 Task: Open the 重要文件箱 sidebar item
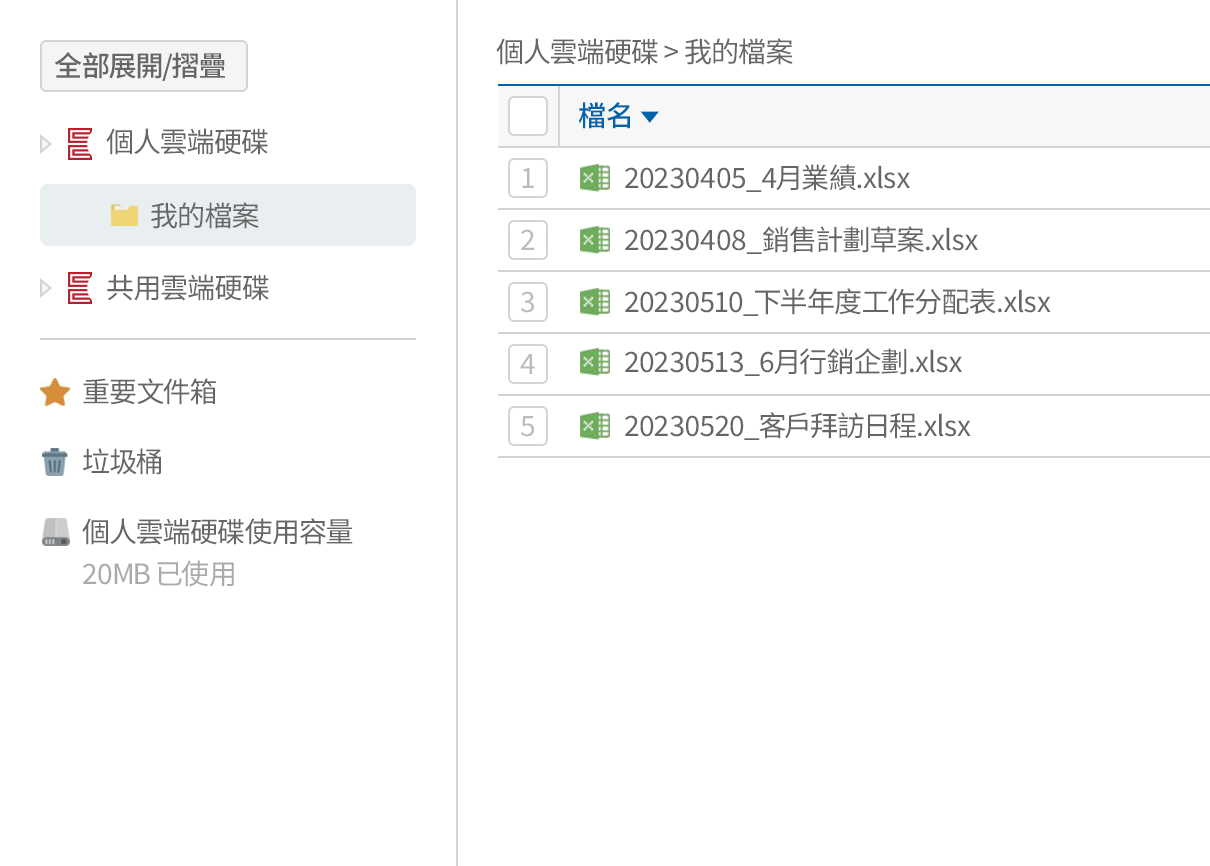pos(150,392)
